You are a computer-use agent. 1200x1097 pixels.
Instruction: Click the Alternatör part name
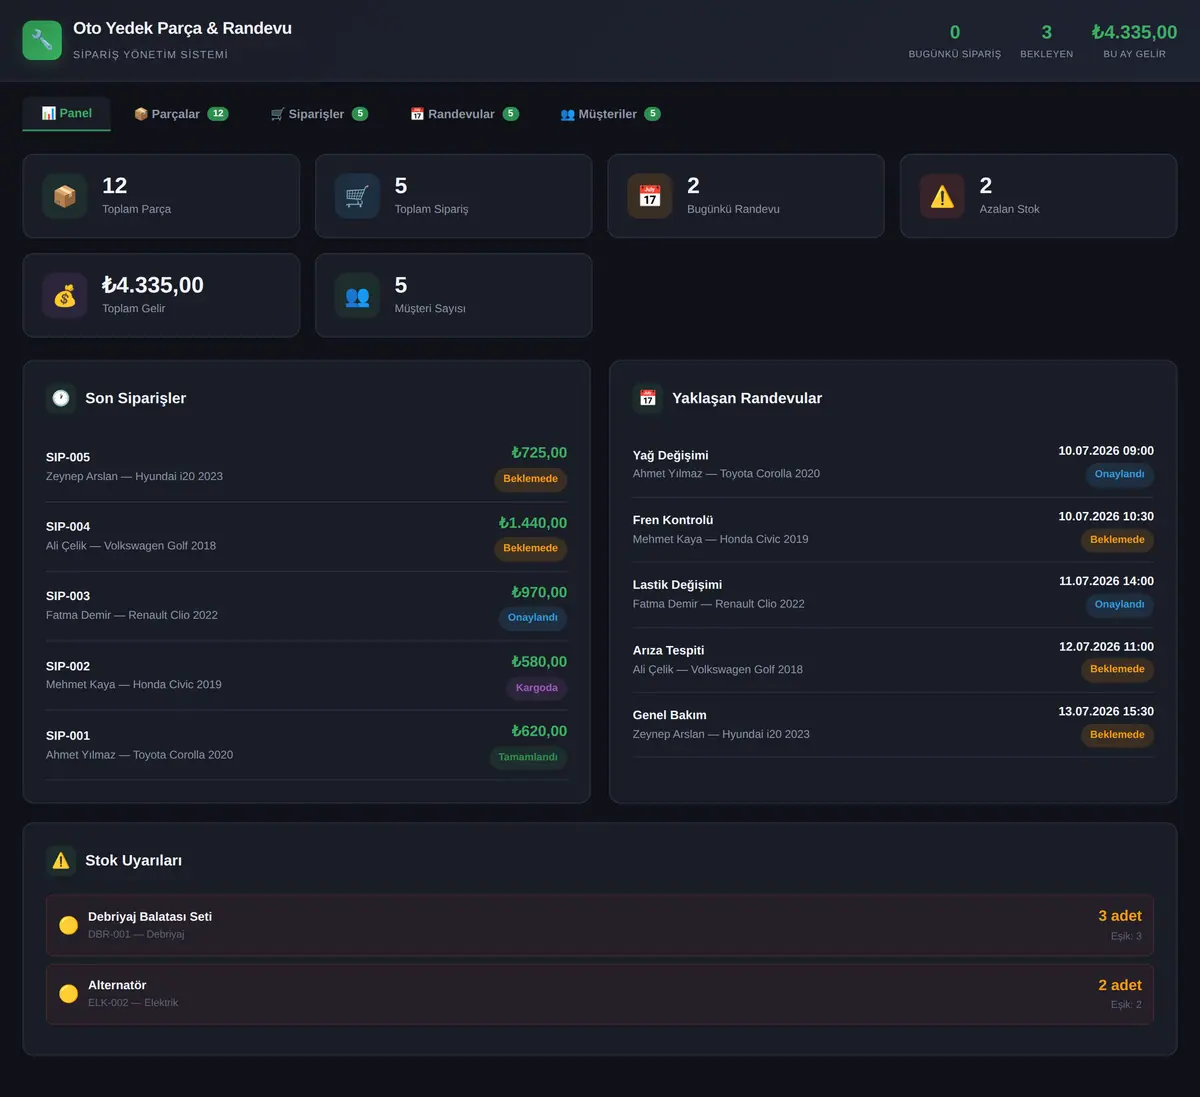pos(117,985)
